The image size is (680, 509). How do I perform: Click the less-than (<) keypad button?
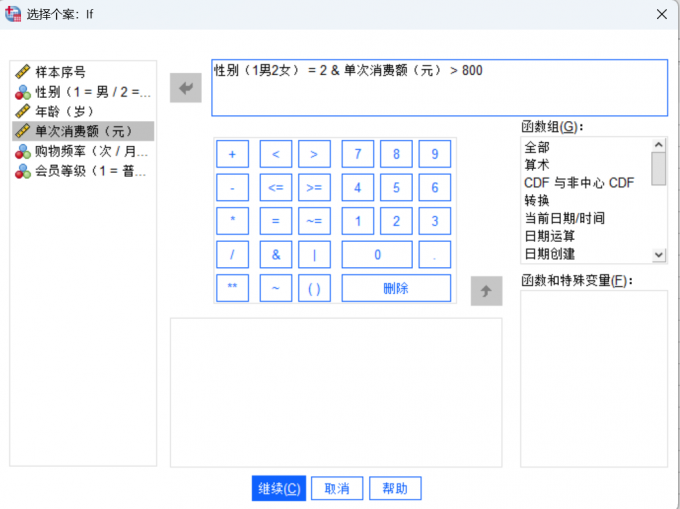[276, 154]
